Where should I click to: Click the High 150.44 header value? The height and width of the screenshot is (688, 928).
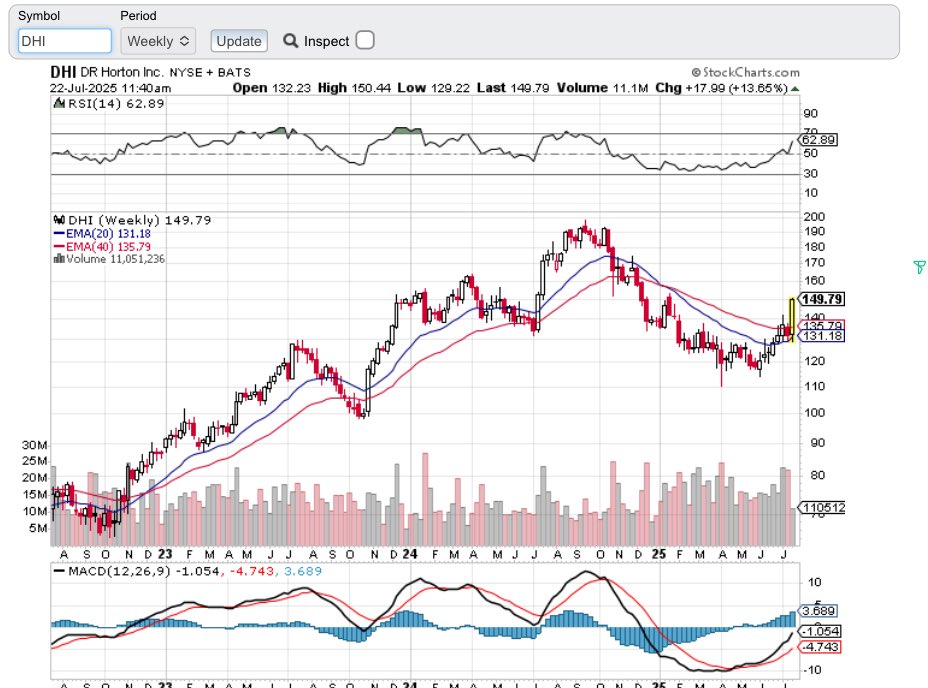coord(355,88)
